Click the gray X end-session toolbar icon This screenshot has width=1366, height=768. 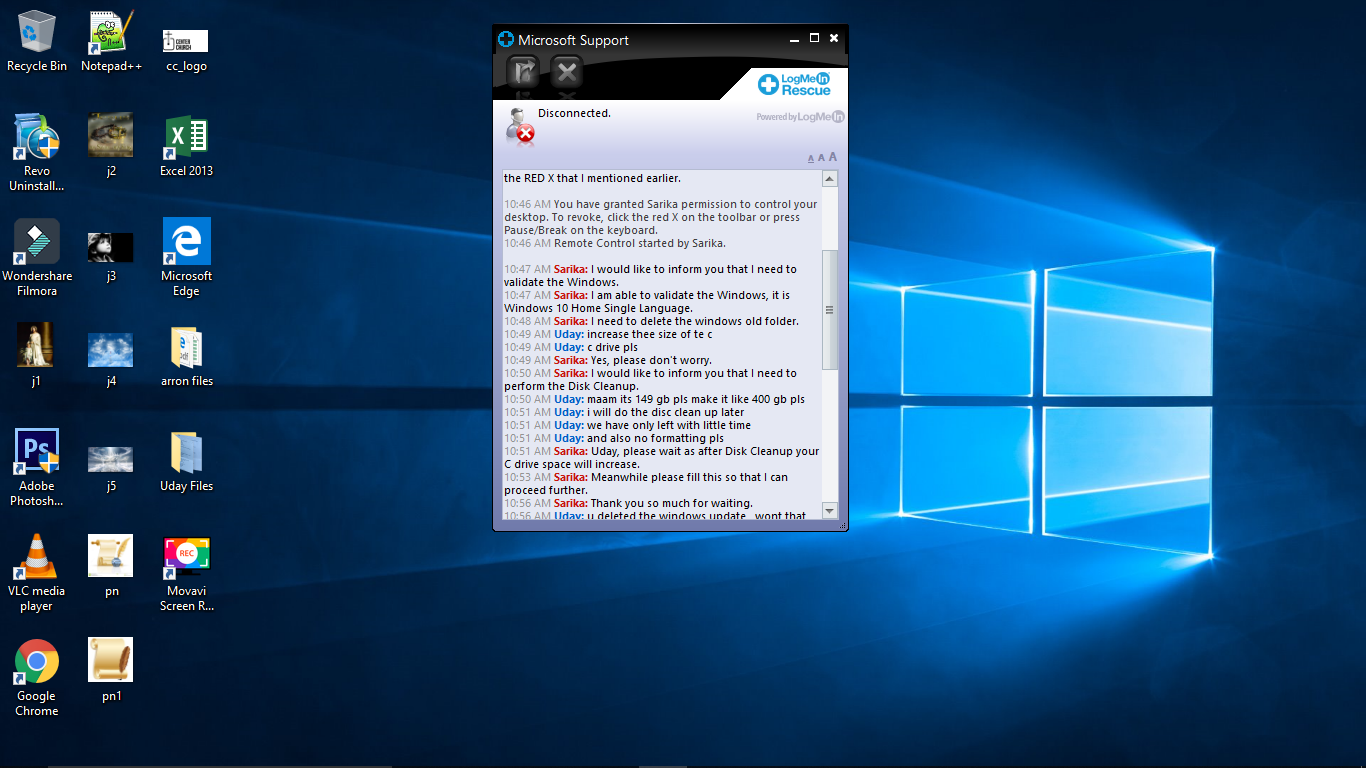click(x=567, y=72)
